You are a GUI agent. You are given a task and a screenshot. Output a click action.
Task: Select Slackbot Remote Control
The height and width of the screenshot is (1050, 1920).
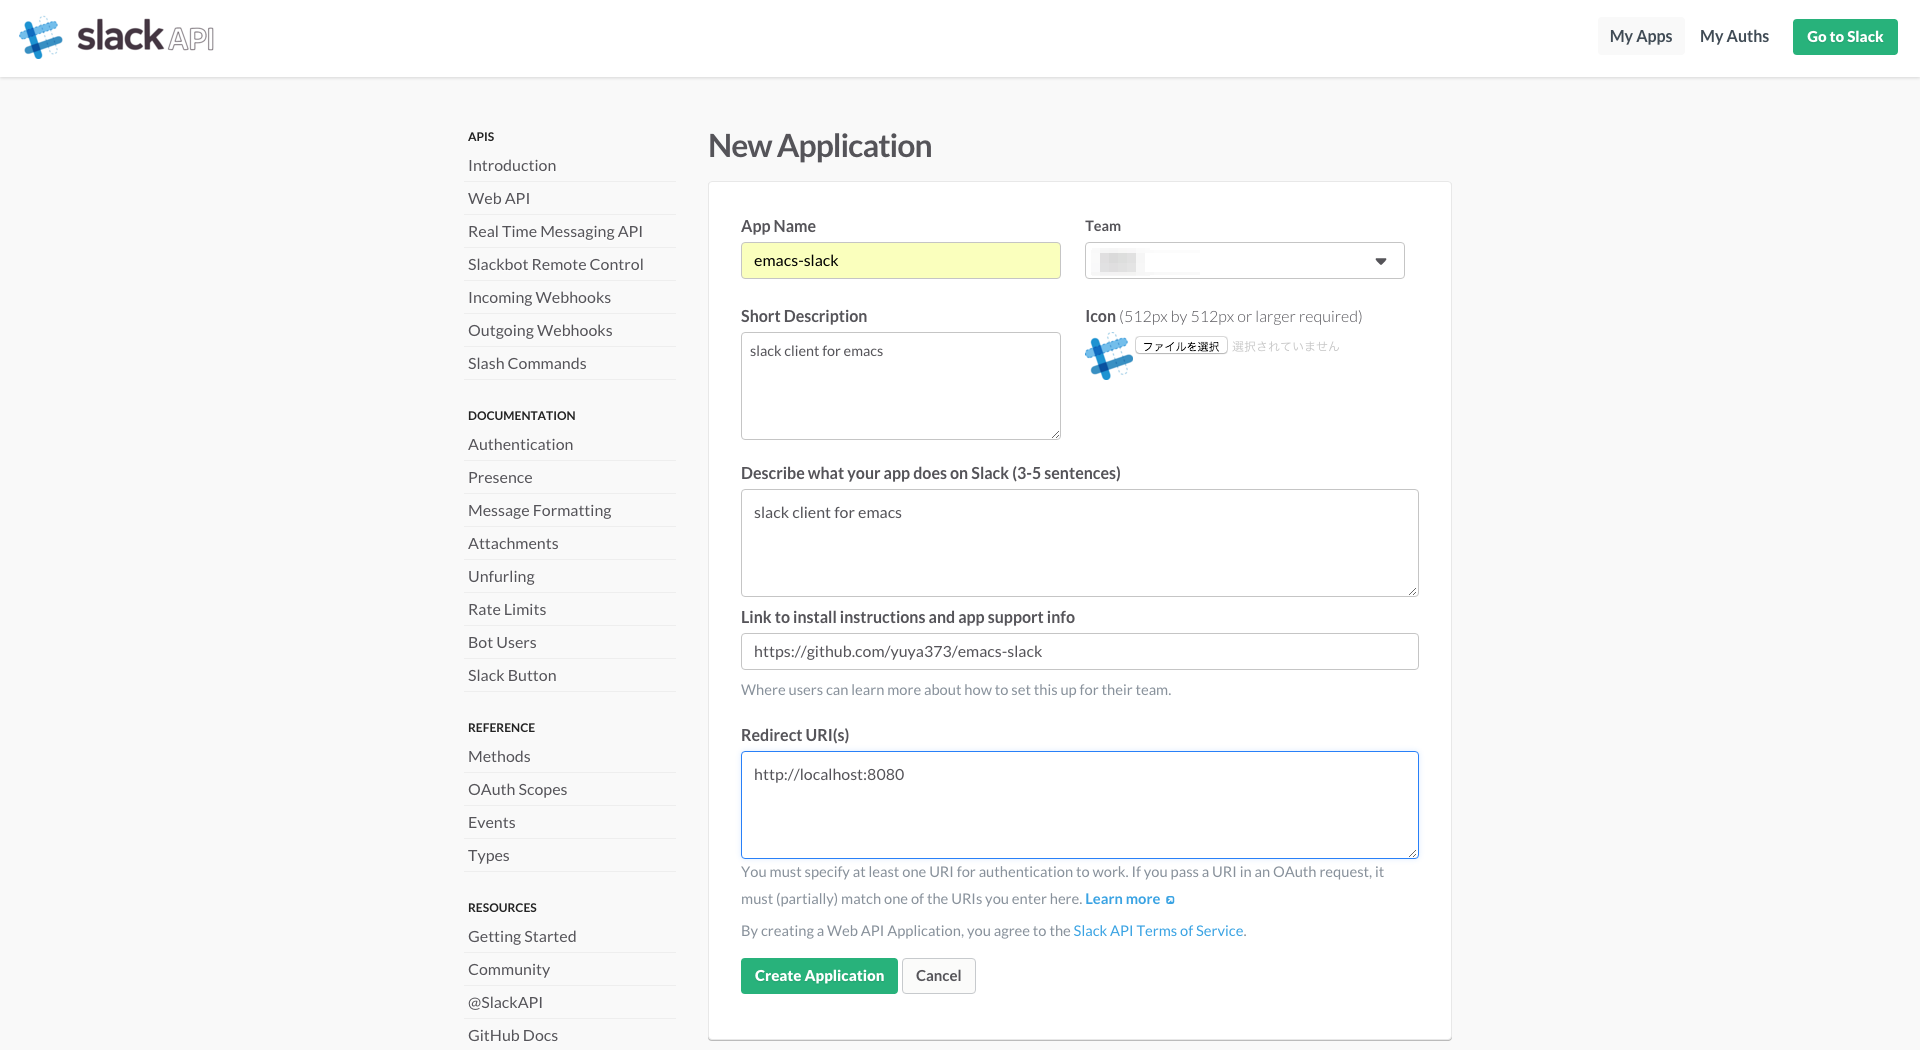tap(555, 265)
